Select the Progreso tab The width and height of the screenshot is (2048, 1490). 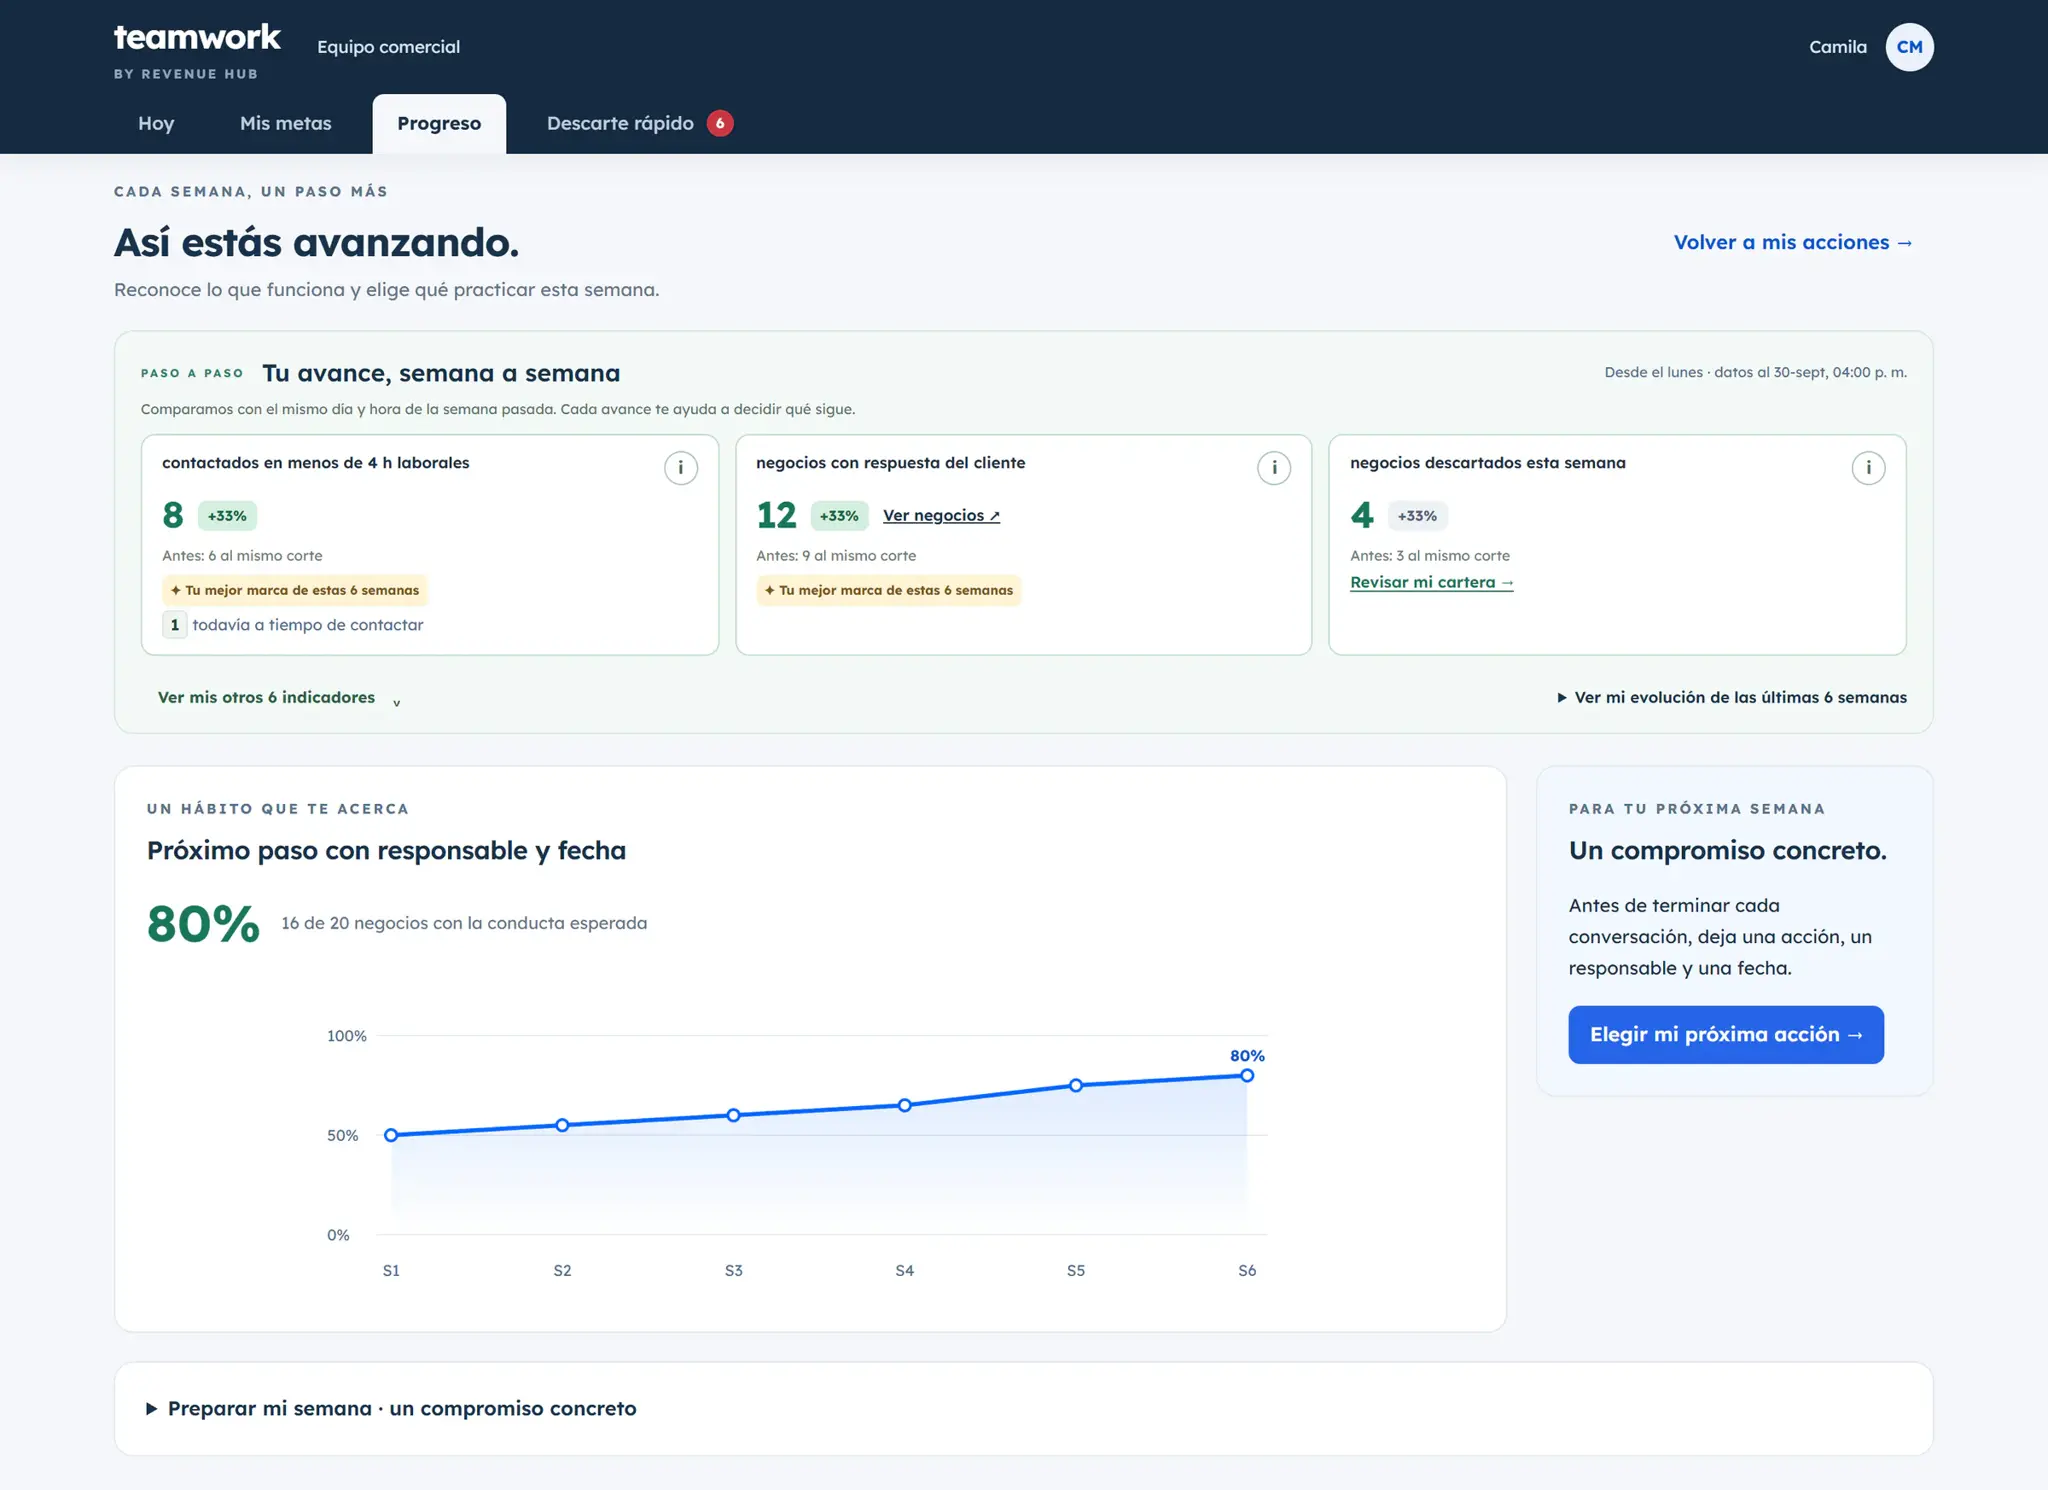[x=439, y=123]
